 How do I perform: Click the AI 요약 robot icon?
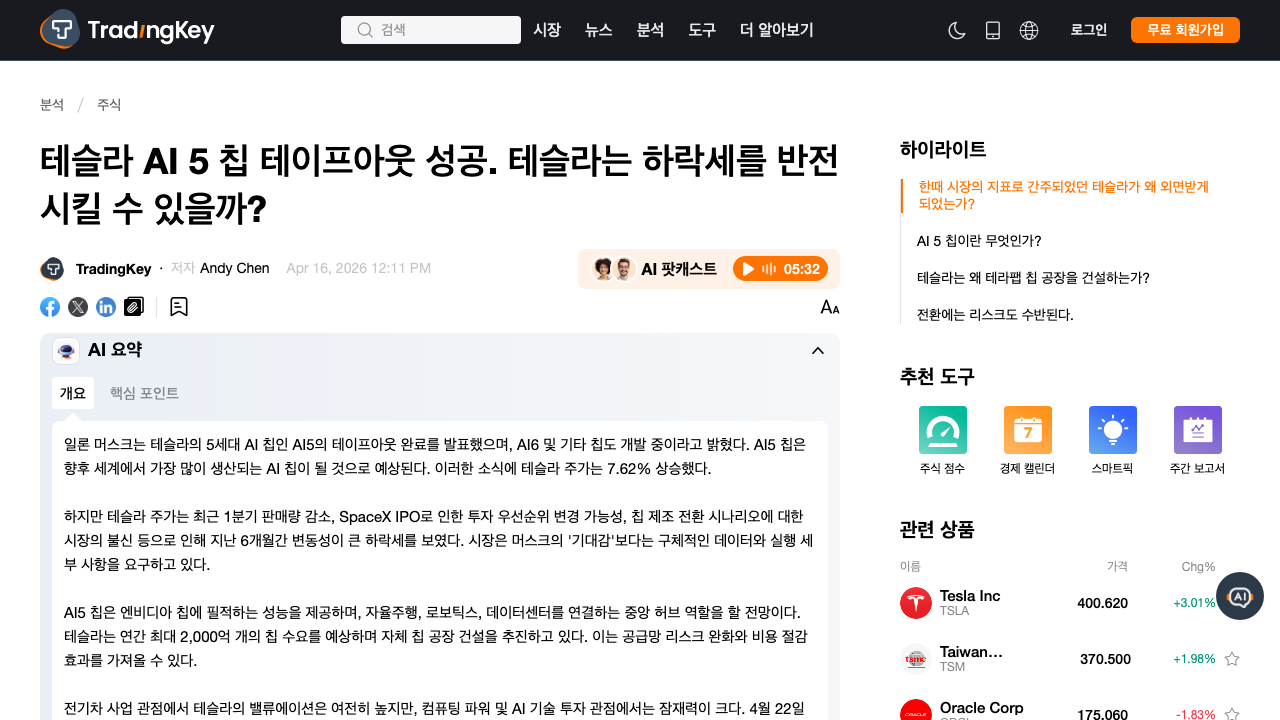pyautogui.click(x=66, y=351)
